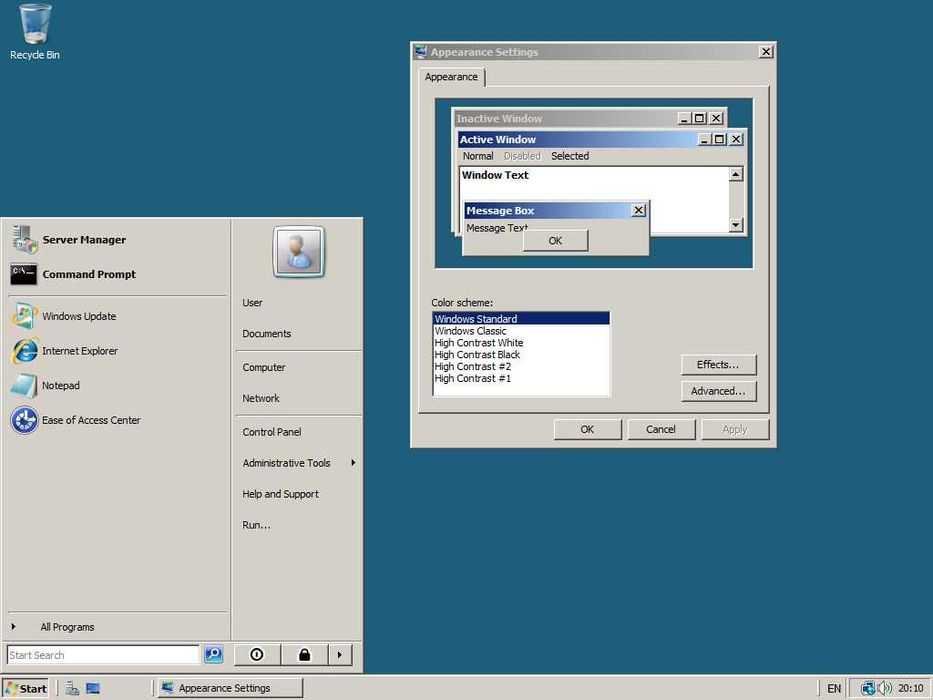This screenshot has width=933, height=700.
Task: Expand Administrative Tools submenu arrow
Action: click(x=353, y=462)
